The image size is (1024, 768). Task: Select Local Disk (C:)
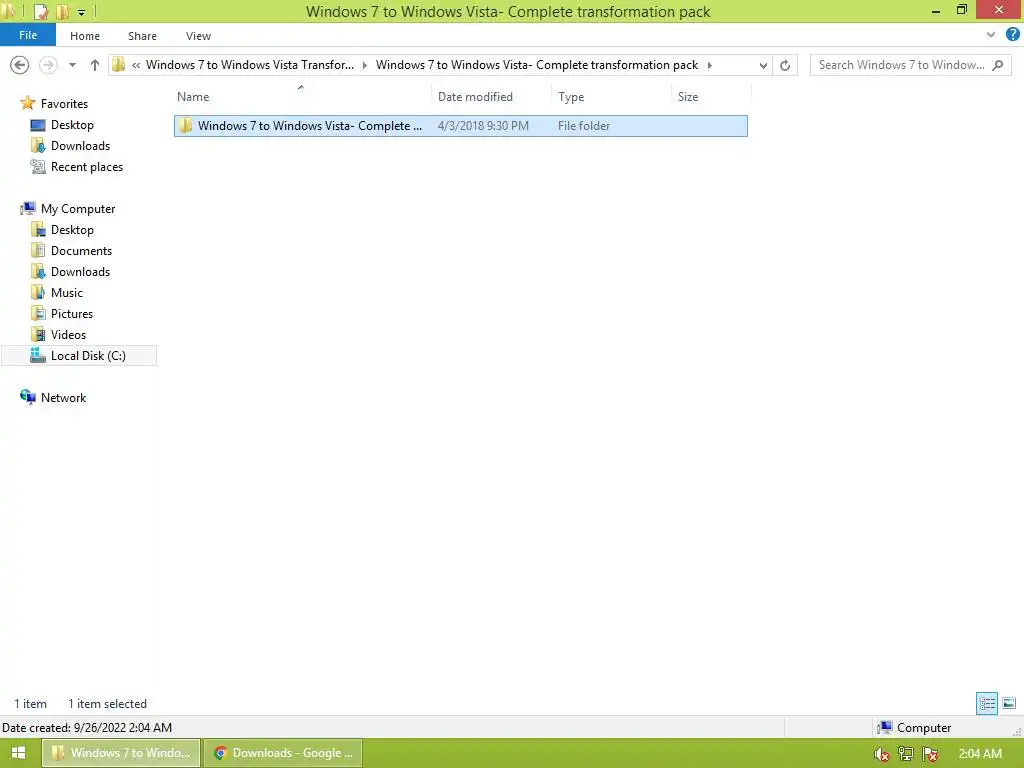(x=79, y=356)
